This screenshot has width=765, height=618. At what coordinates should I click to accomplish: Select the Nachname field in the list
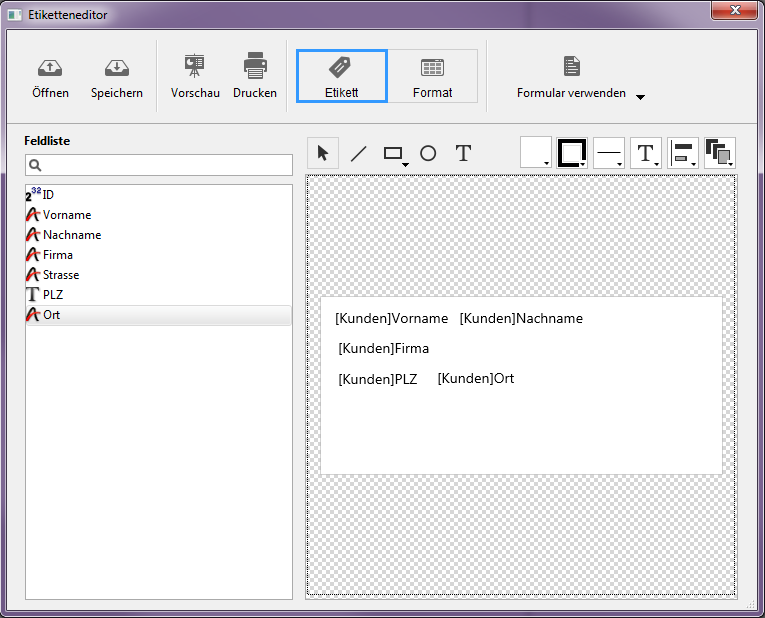72,235
